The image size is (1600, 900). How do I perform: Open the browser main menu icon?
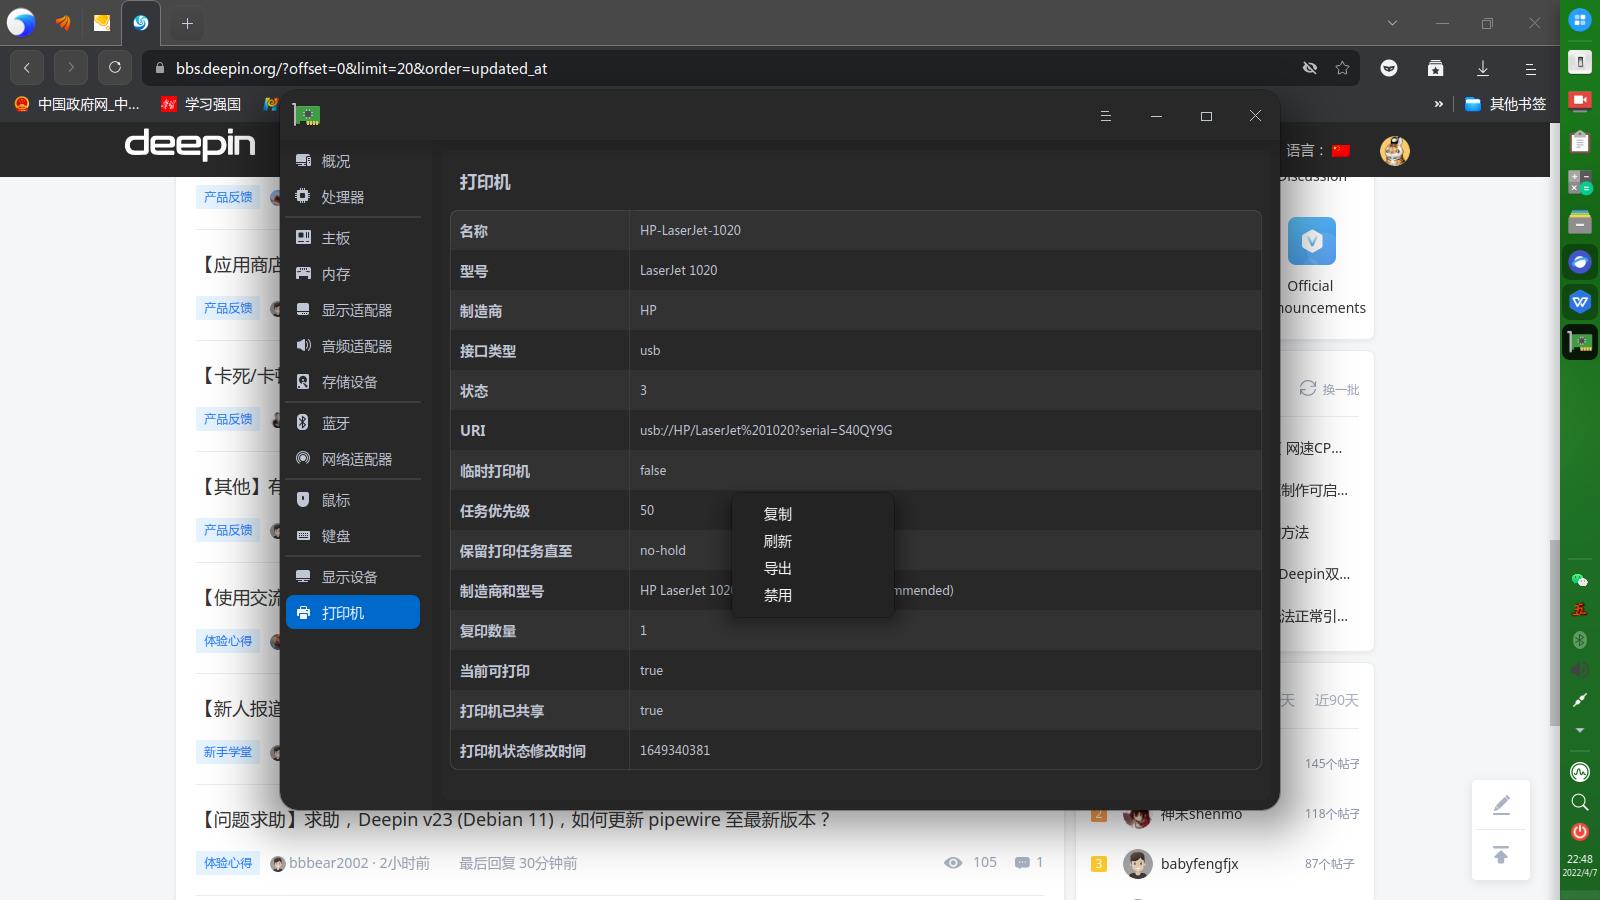tap(1530, 68)
